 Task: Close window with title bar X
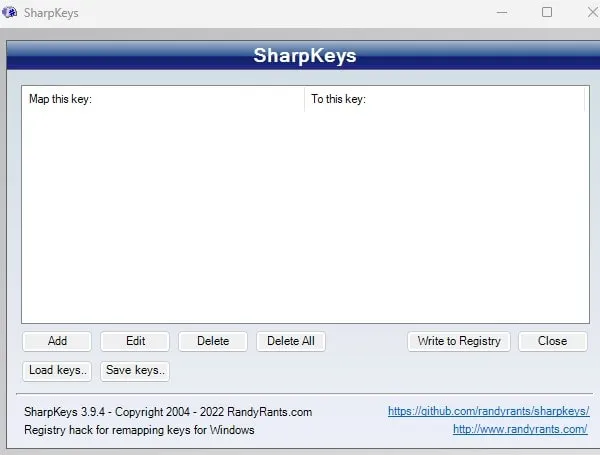[592, 13]
